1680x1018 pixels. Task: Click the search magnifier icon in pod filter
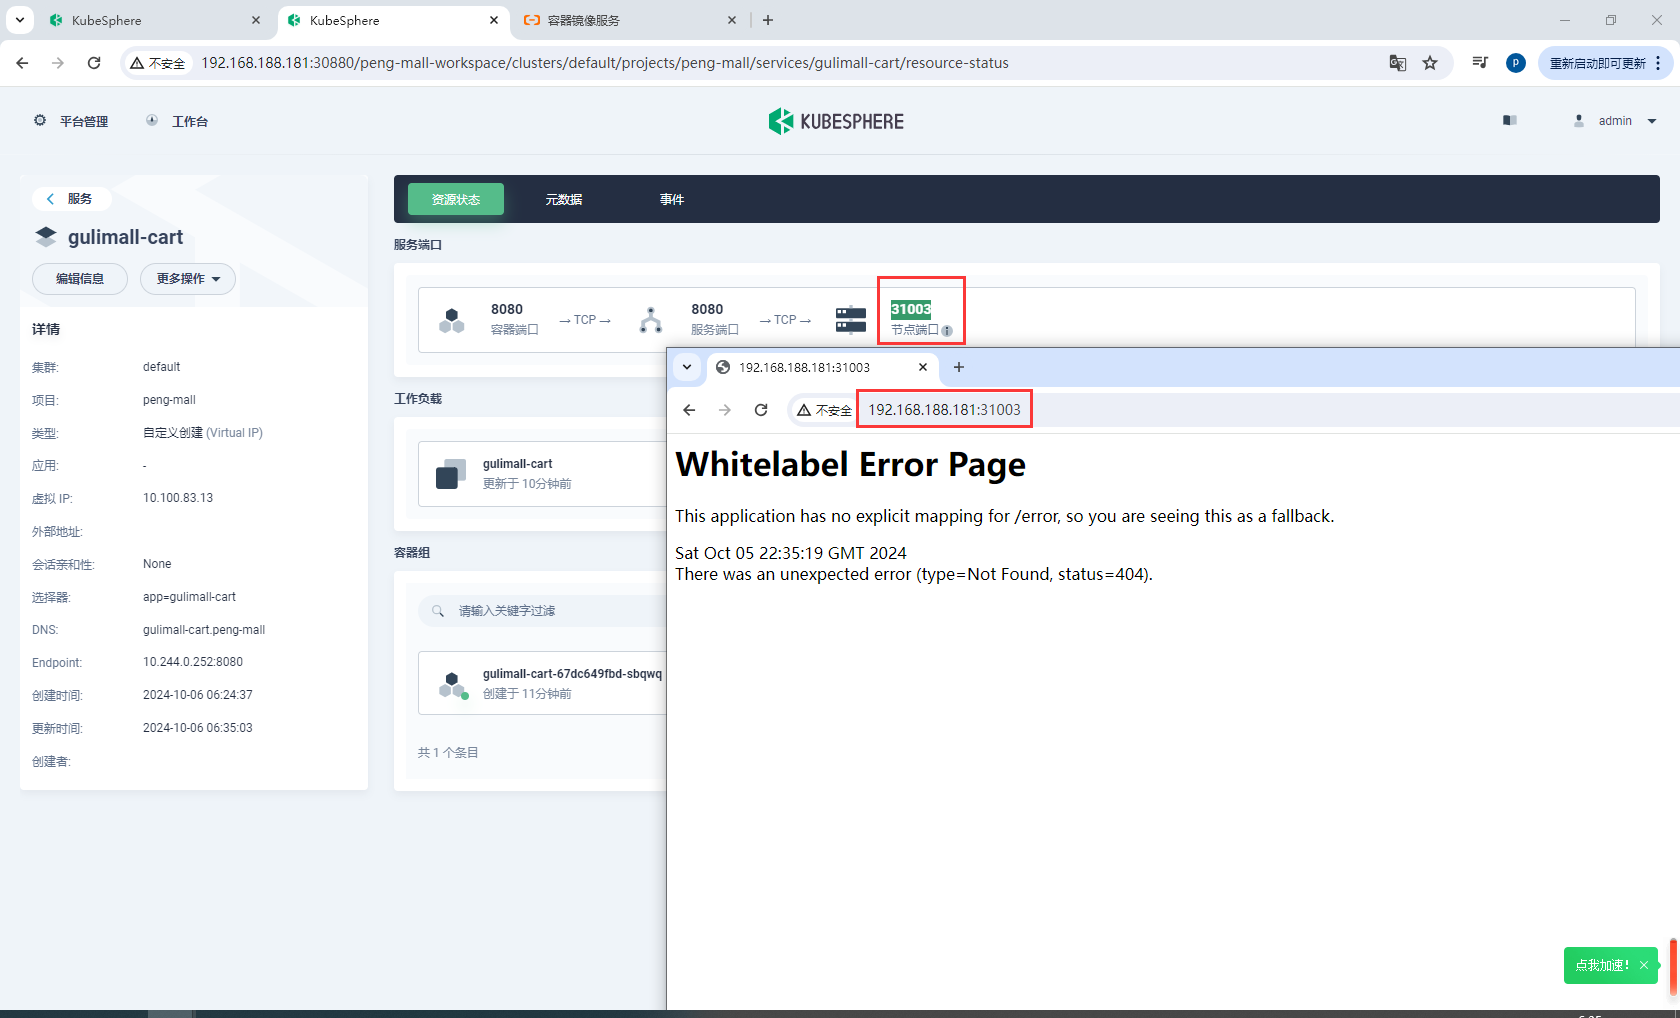438,610
